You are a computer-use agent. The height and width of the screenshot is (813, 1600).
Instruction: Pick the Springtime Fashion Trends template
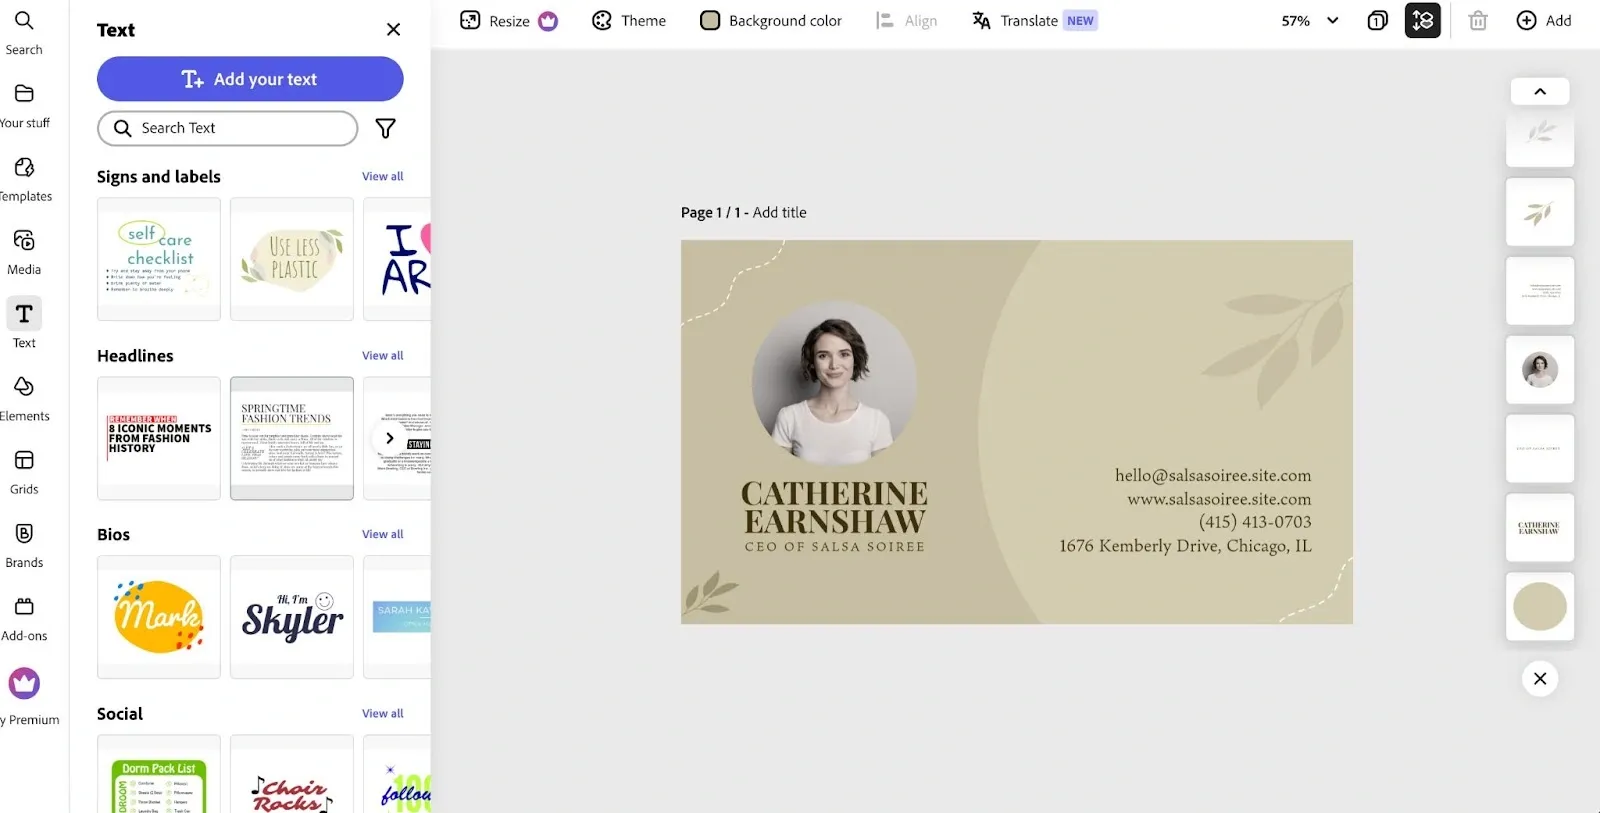click(x=292, y=438)
